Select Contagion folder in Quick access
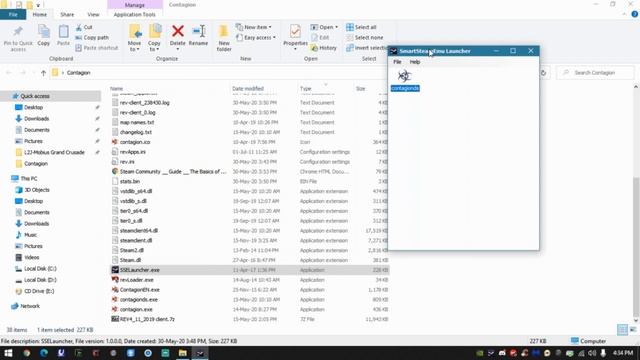Screen dimensions: 640x360 pos(36,164)
